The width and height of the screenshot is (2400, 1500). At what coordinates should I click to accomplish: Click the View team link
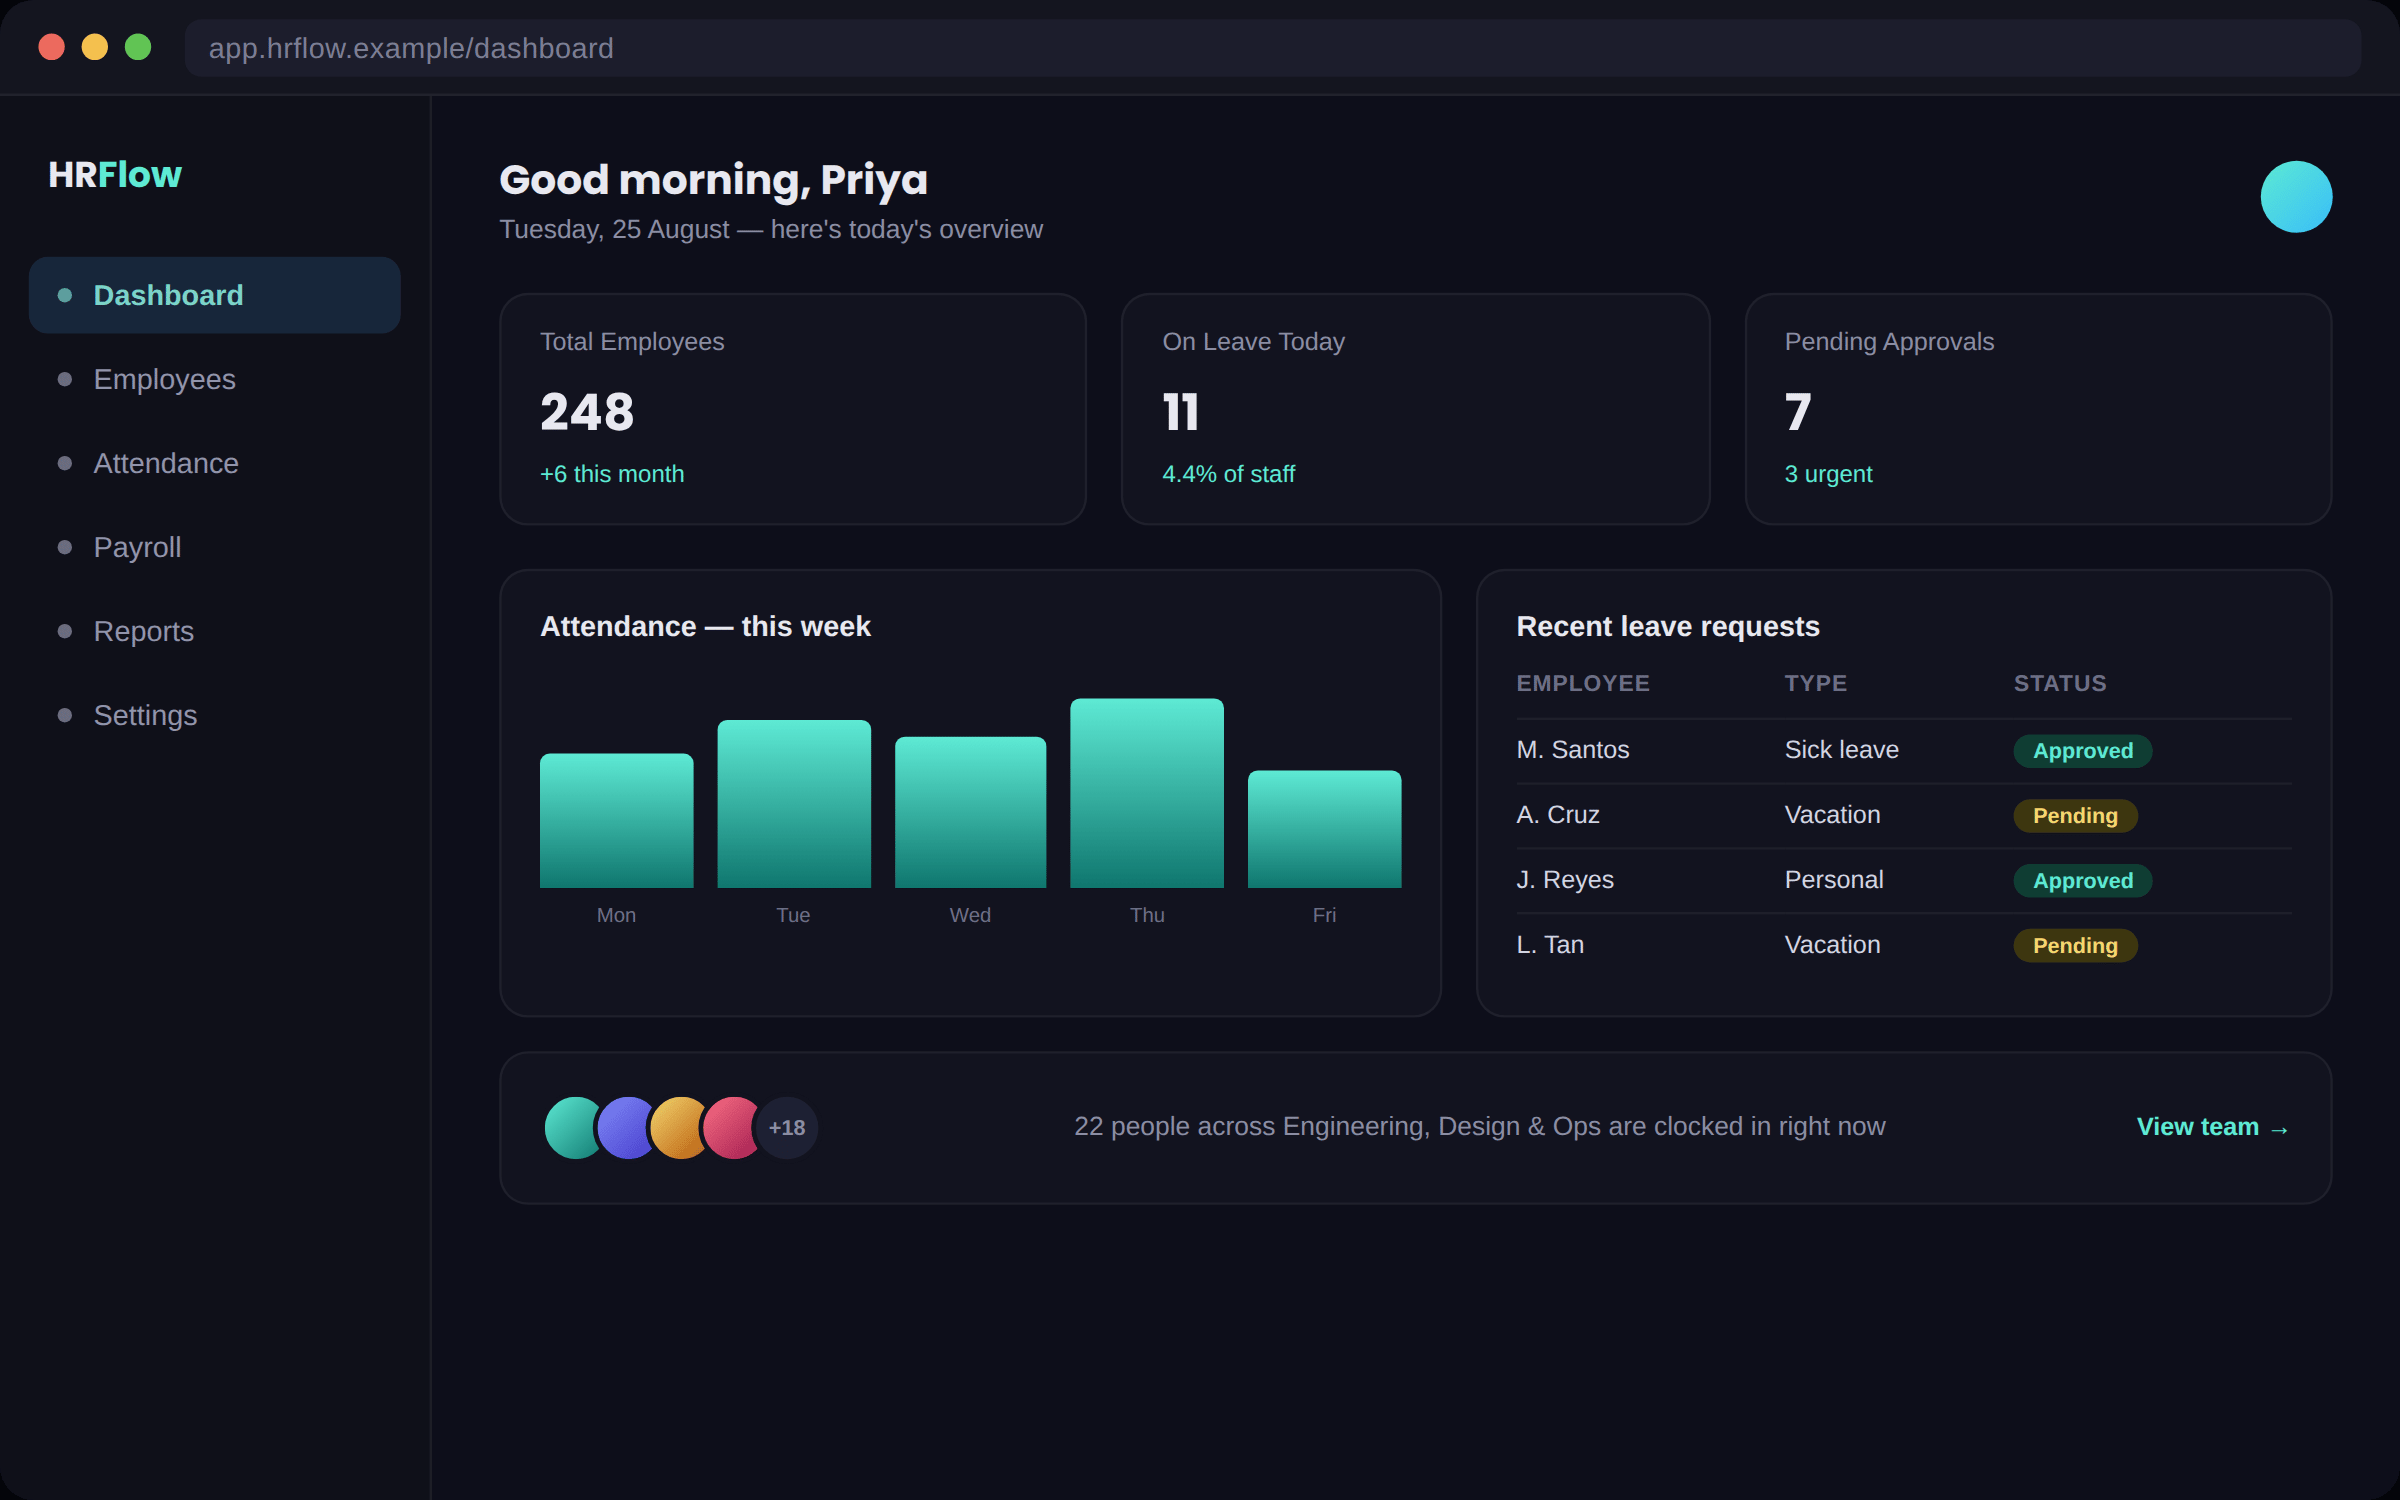(2213, 1127)
